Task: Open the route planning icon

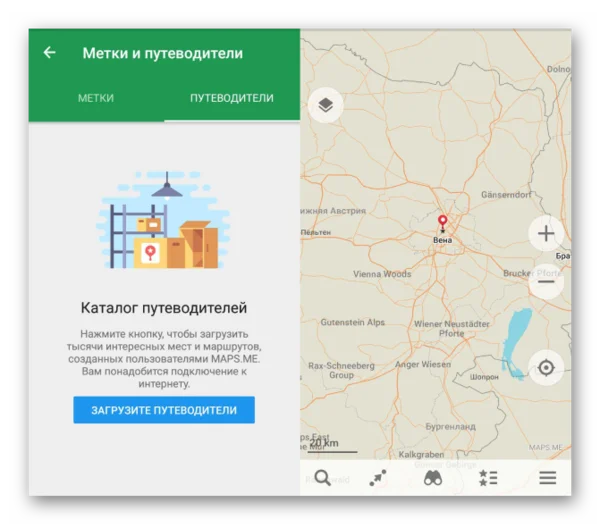Action: 377,477
